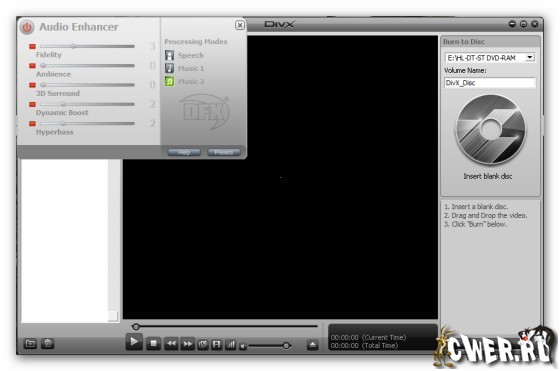This screenshot has height=371, width=560.
Task: Click the window size icon after fast forward
Action: (202, 344)
